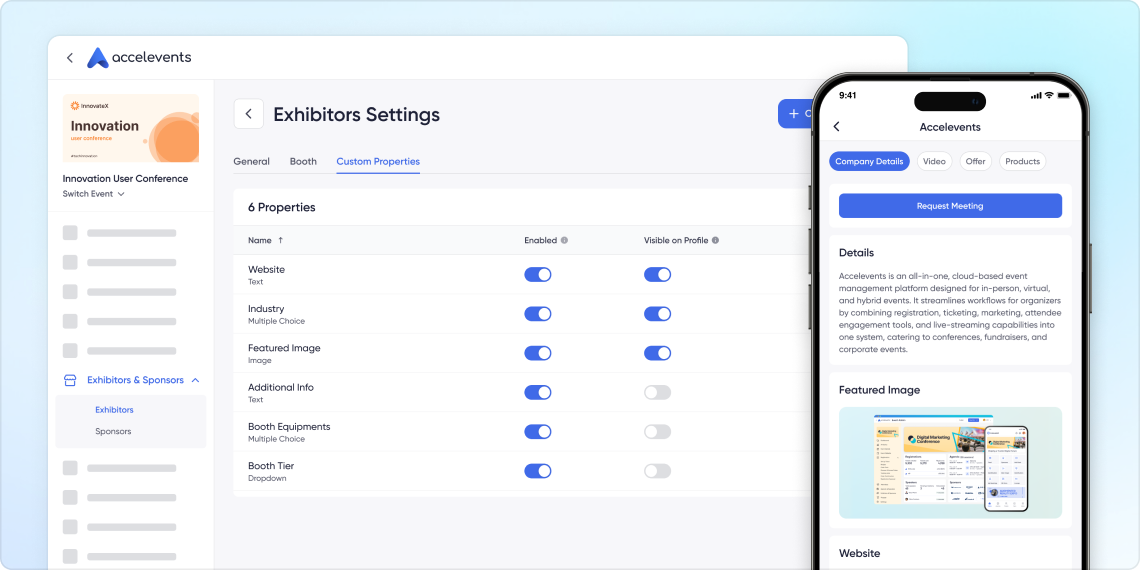Disable the Booth Tier Enabled toggle
The image size is (1140, 570).
tap(538, 471)
